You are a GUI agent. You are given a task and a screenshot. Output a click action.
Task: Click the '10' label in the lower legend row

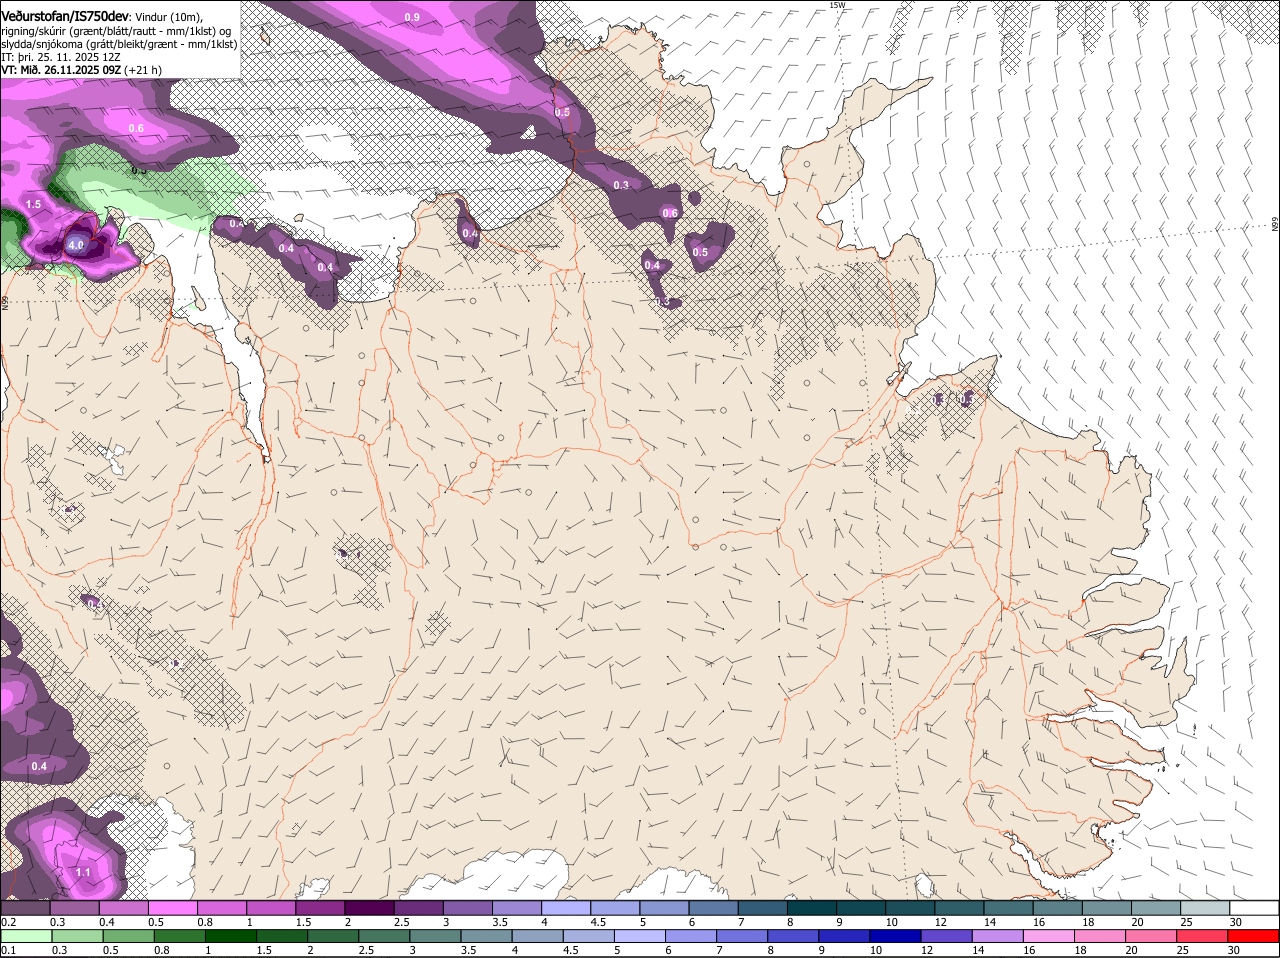pos(876,950)
